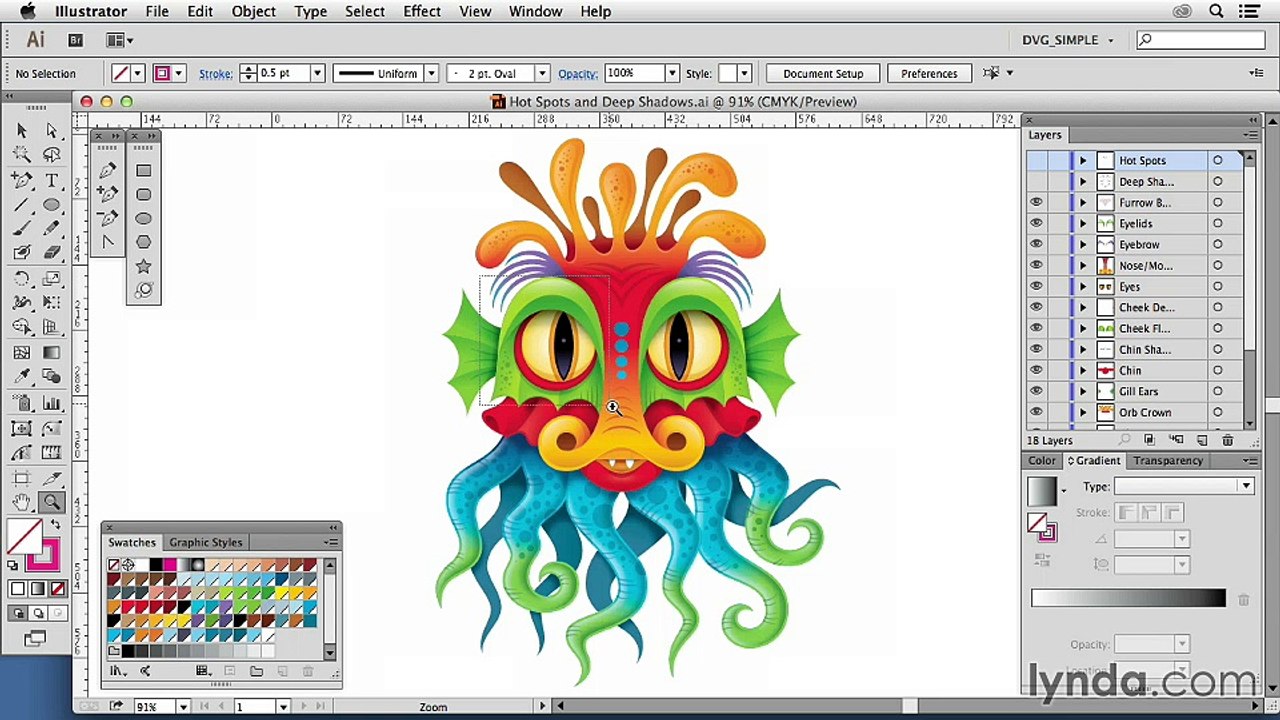The height and width of the screenshot is (720, 1280).
Task: Open the Uniform stroke profile dropdown
Action: coord(431,73)
